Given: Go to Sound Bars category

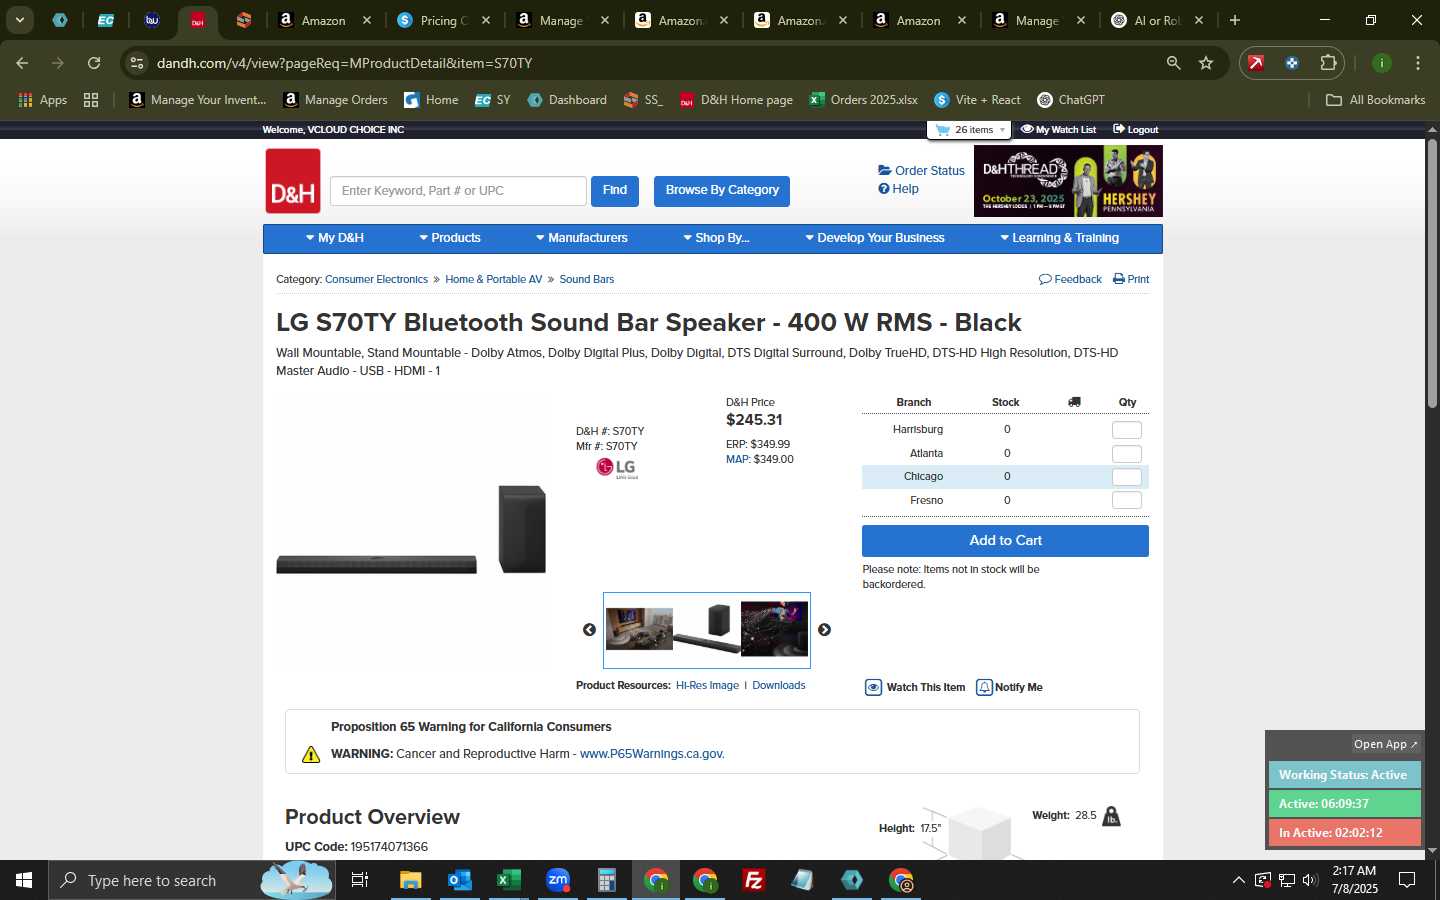Looking at the screenshot, I should coord(587,280).
